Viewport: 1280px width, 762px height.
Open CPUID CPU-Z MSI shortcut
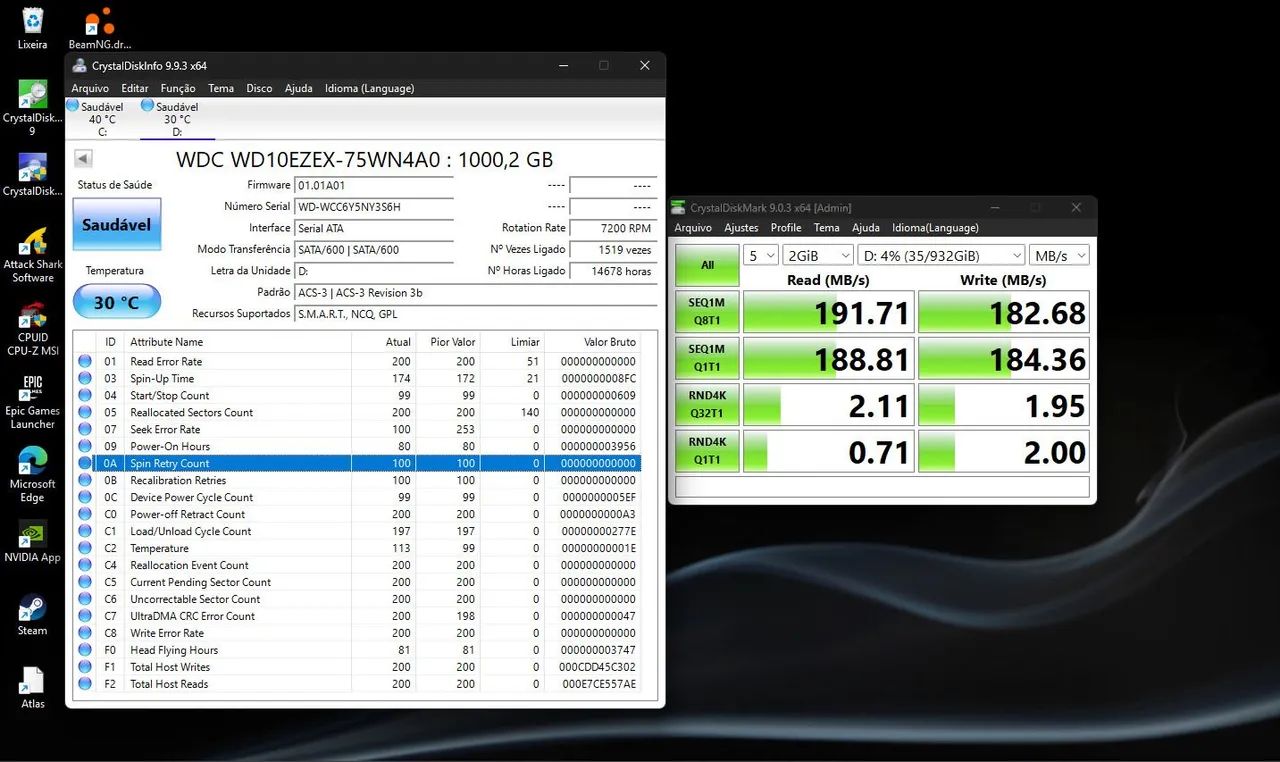point(33,328)
